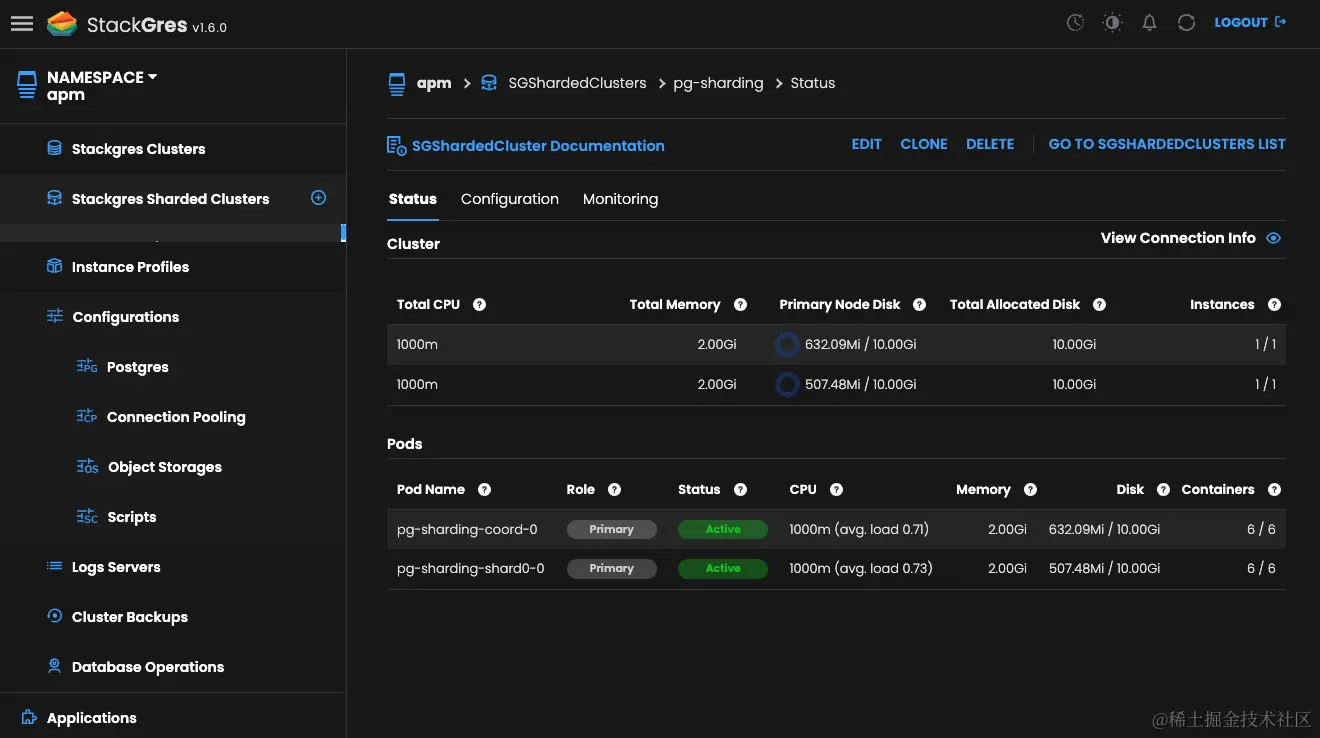Toggle the time/clock icon in header
Viewport: 1320px width, 738px height.
point(1075,22)
